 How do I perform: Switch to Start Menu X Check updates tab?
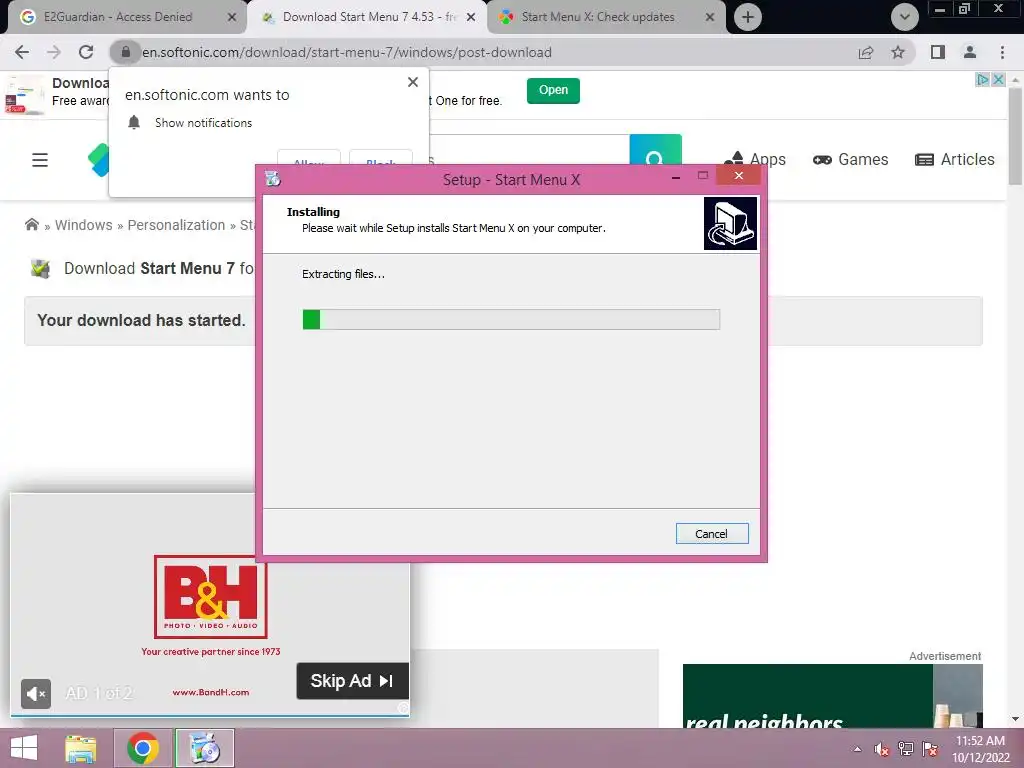point(598,17)
